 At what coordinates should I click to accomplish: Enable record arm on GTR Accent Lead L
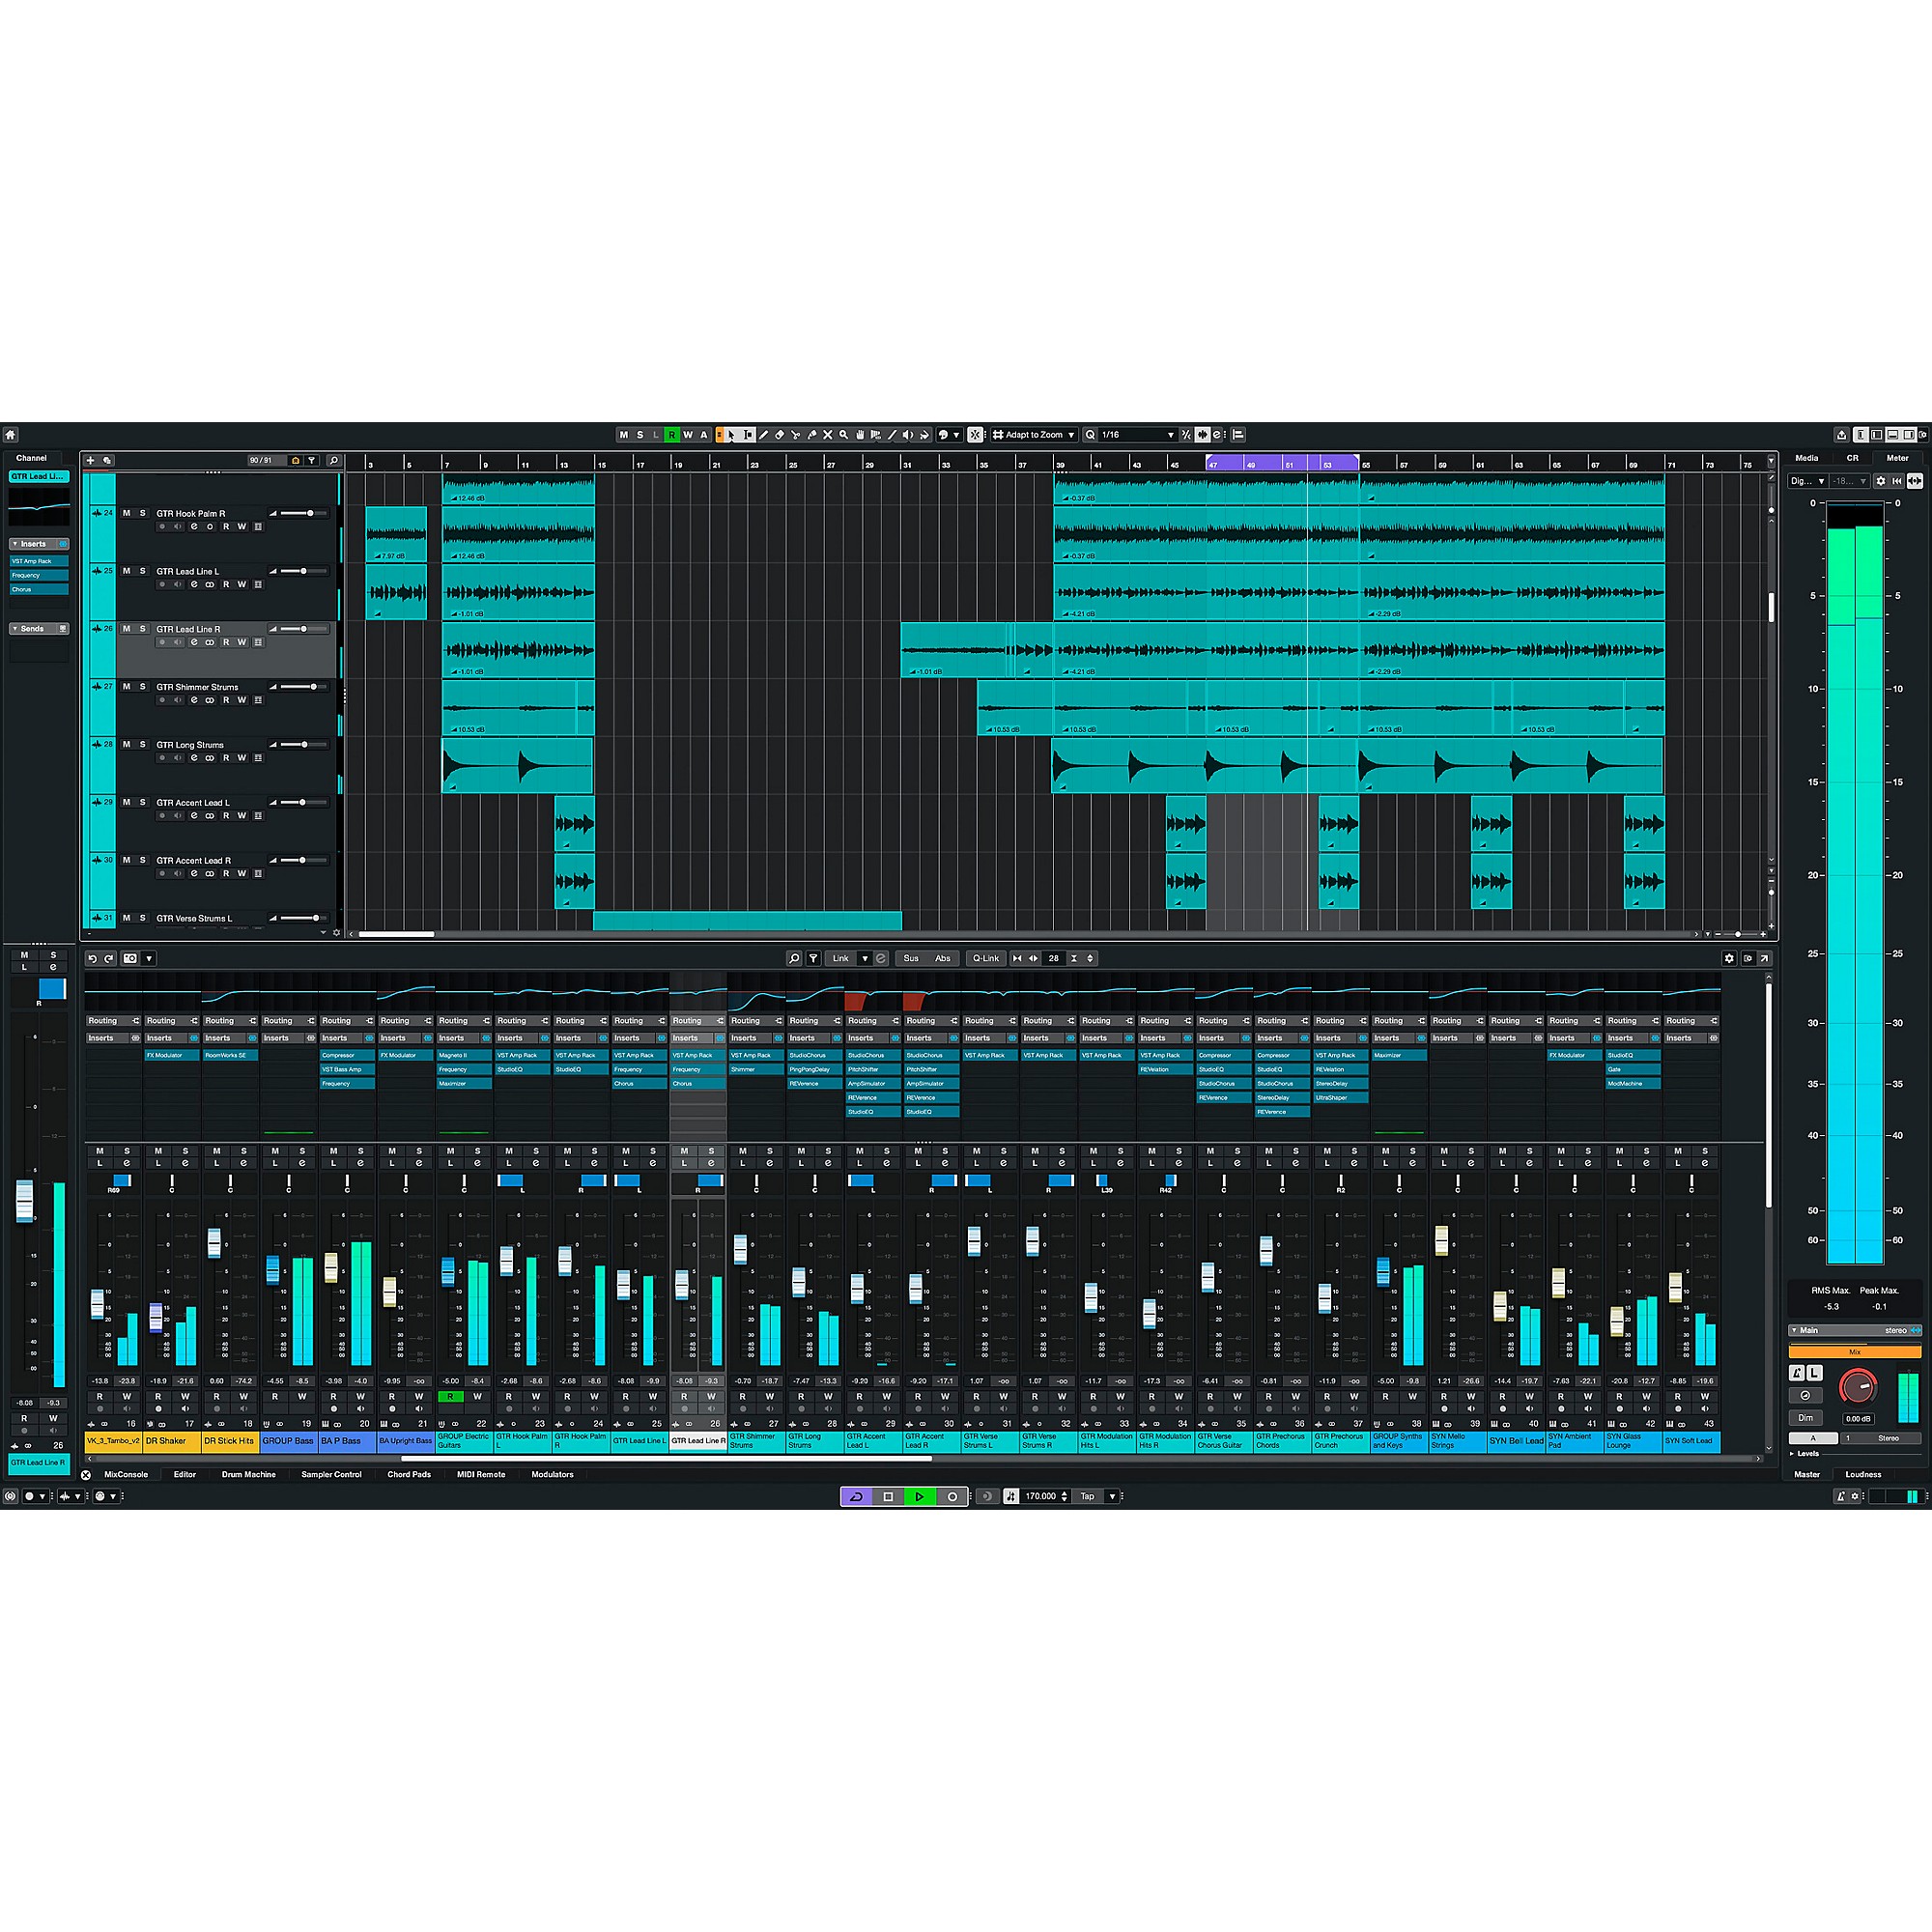point(163,815)
